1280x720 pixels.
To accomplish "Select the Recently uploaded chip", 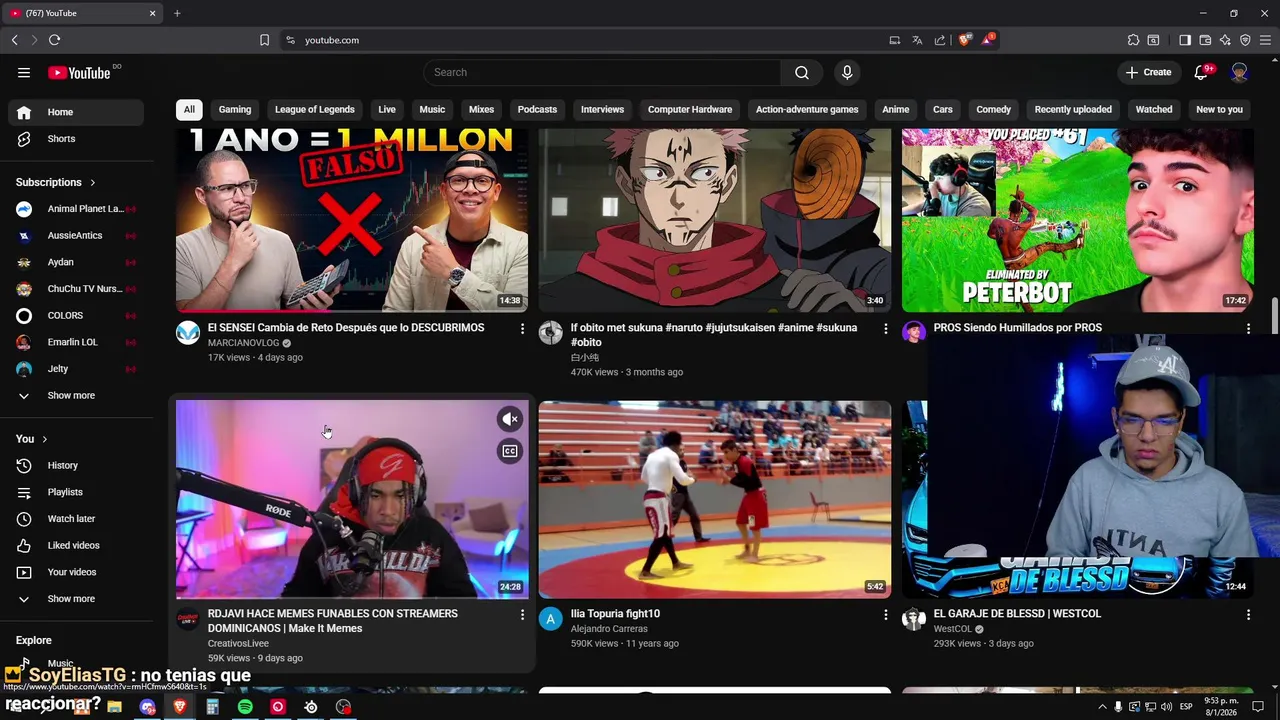I will pyautogui.click(x=1073, y=109).
